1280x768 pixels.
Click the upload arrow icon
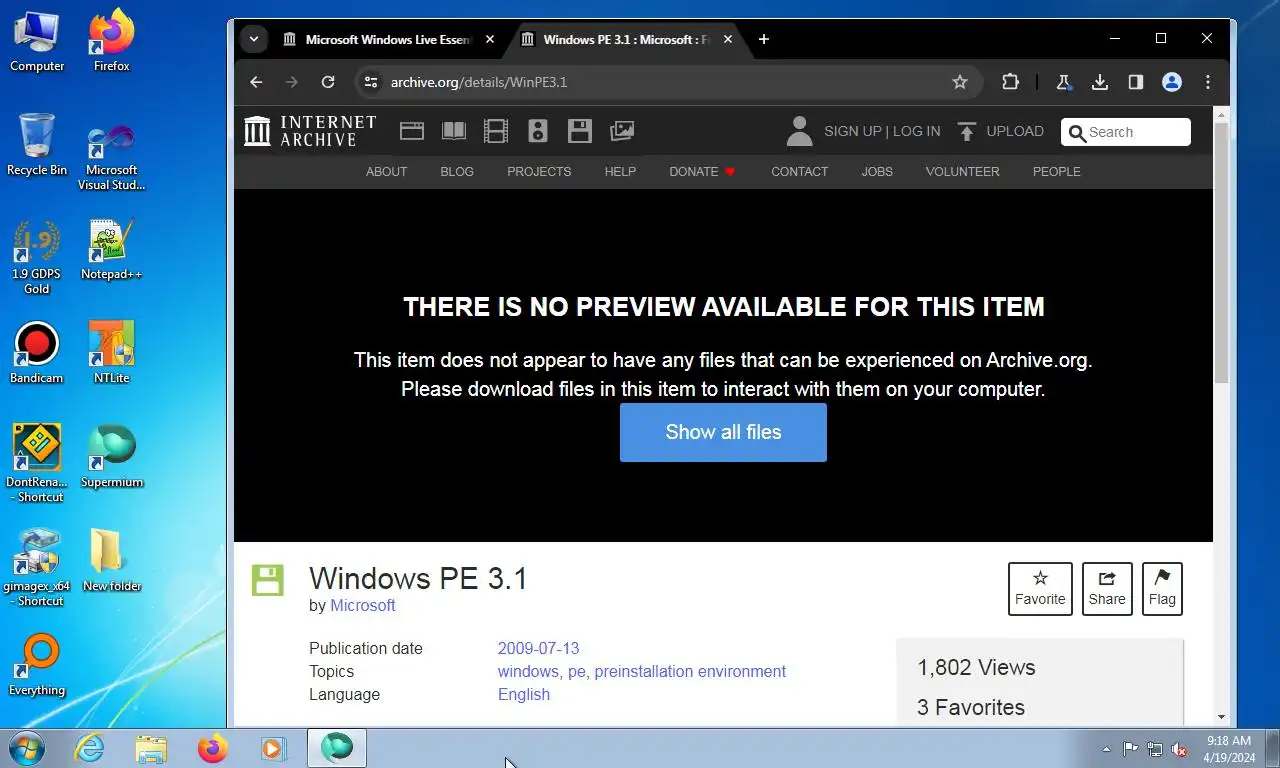(966, 131)
